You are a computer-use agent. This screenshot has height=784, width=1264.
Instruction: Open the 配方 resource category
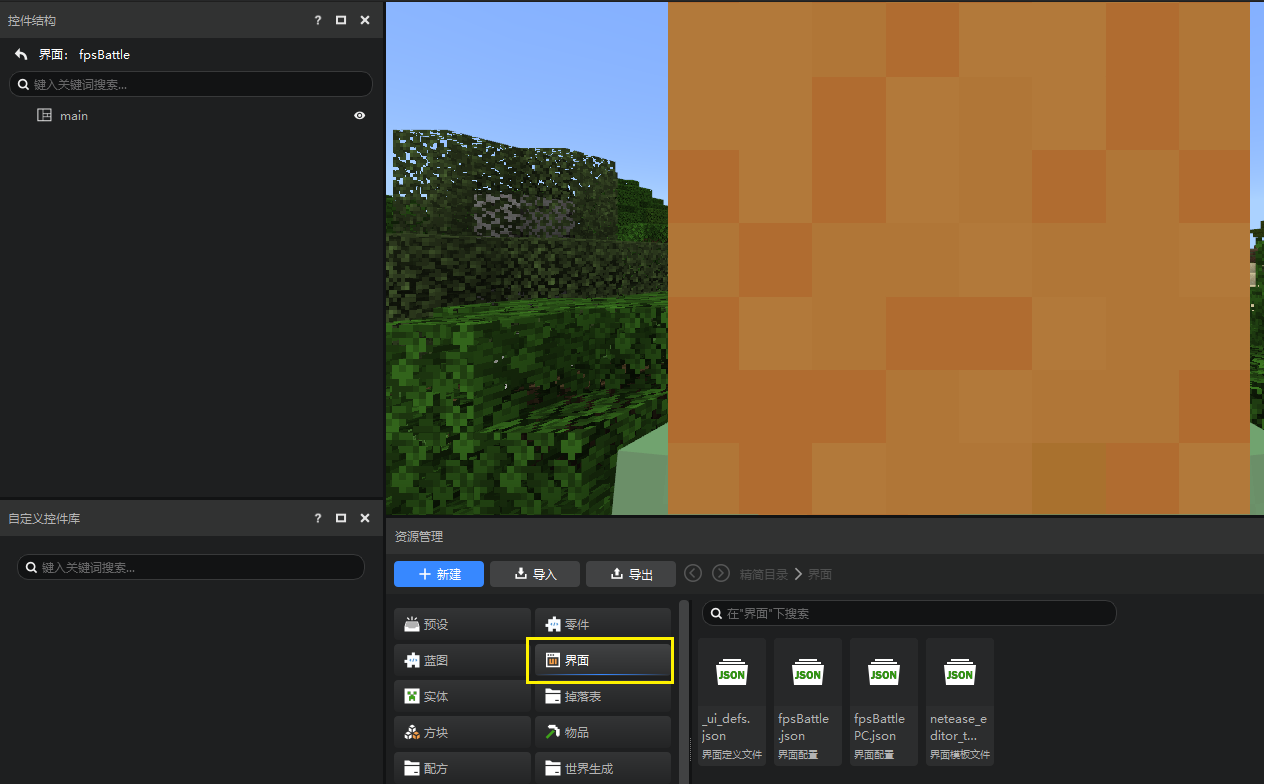[x=462, y=768]
